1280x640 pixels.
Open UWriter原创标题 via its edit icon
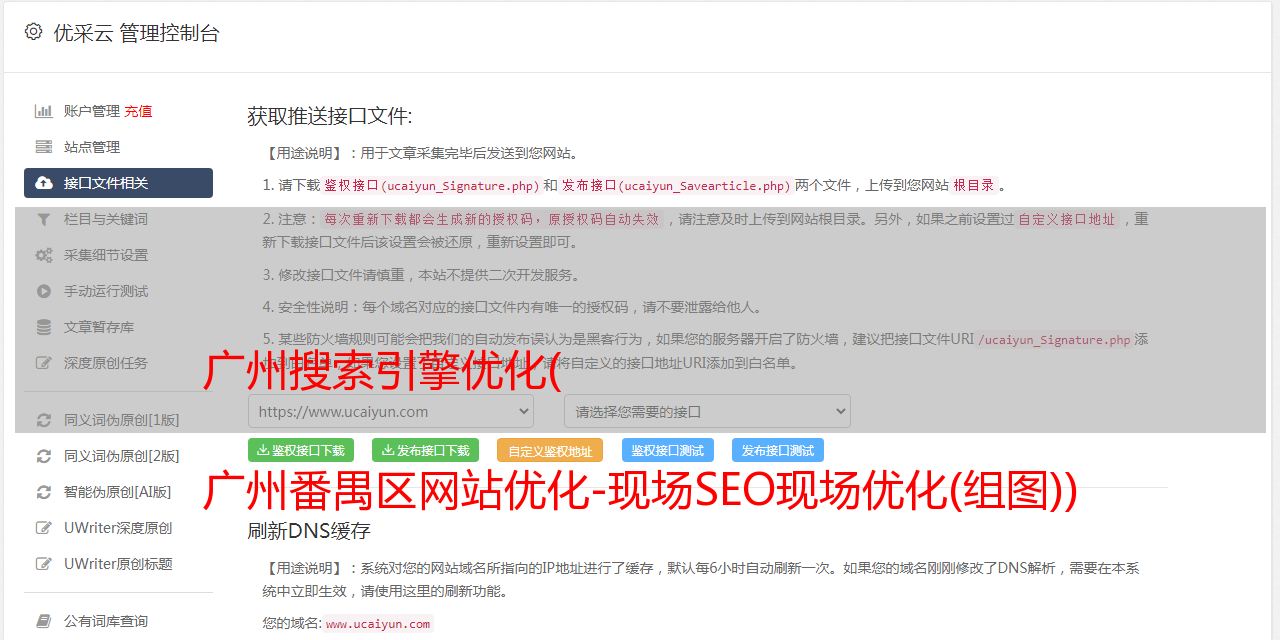coord(44,564)
